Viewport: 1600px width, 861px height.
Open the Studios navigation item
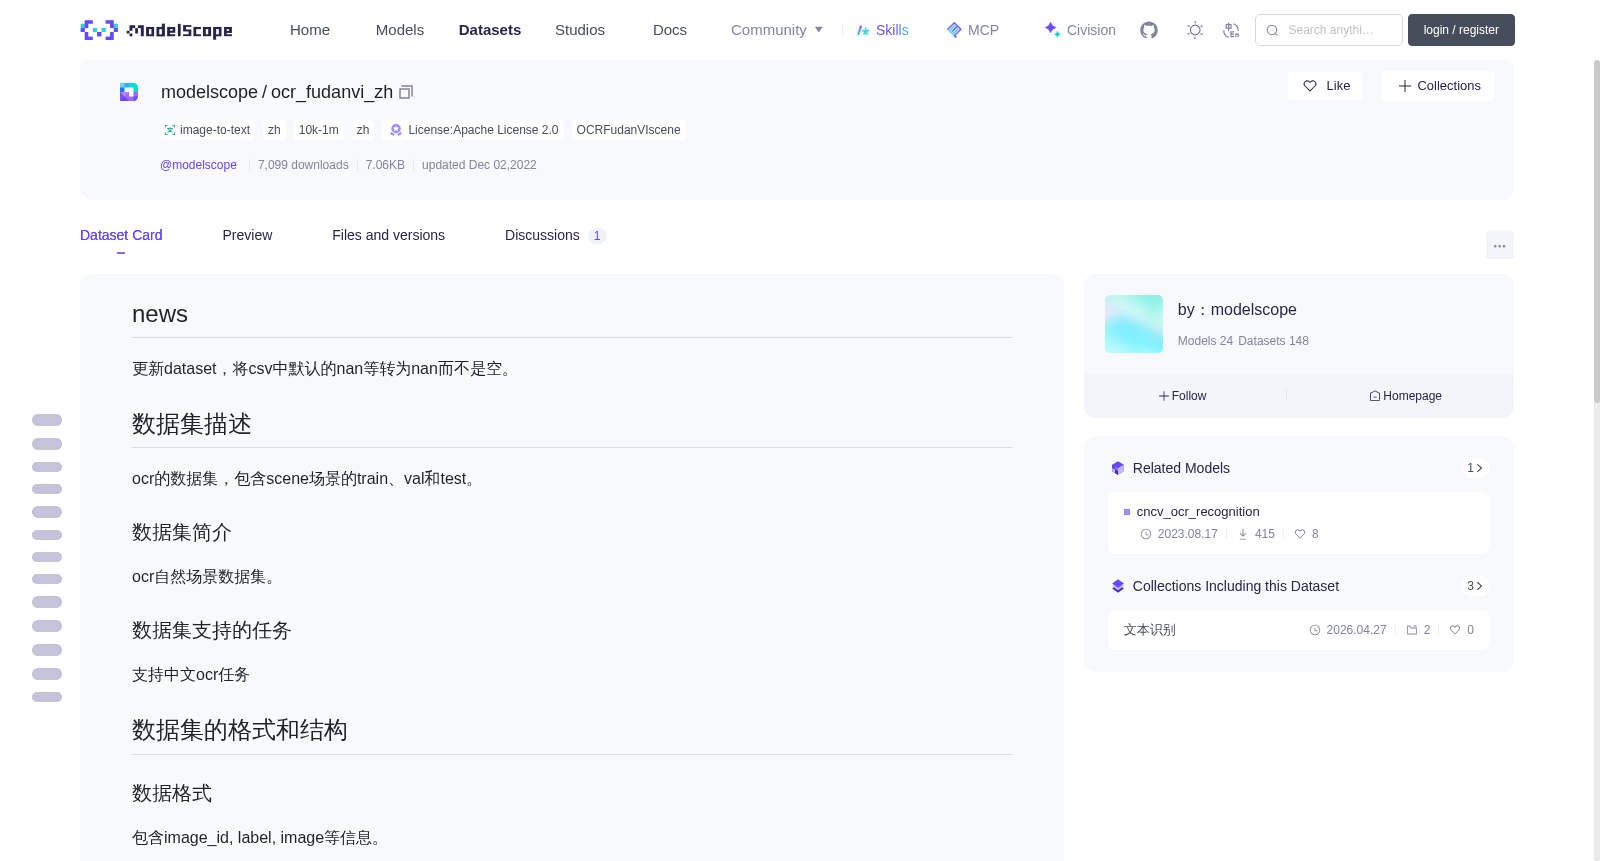pyautogui.click(x=580, y=30)
